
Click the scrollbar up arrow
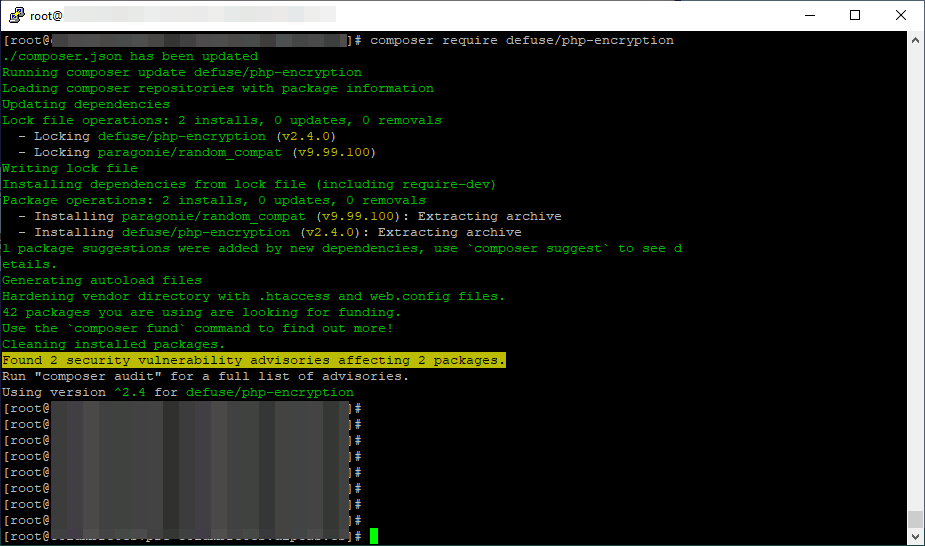click(x=915, y=40)
